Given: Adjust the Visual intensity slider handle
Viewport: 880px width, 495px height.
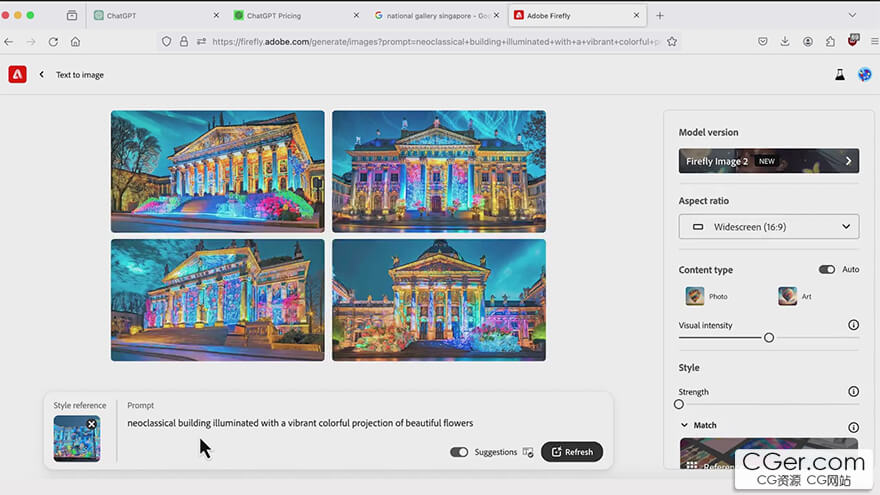Looking at the screenshot, I should pos(769,337).
